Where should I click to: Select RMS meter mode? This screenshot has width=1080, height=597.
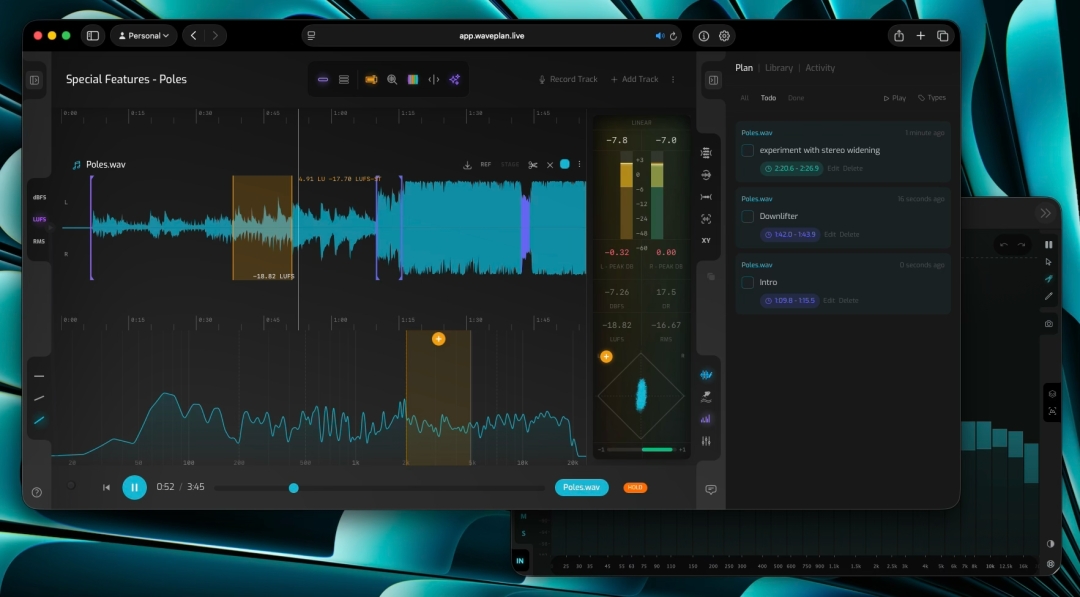(x=39, y=241)
